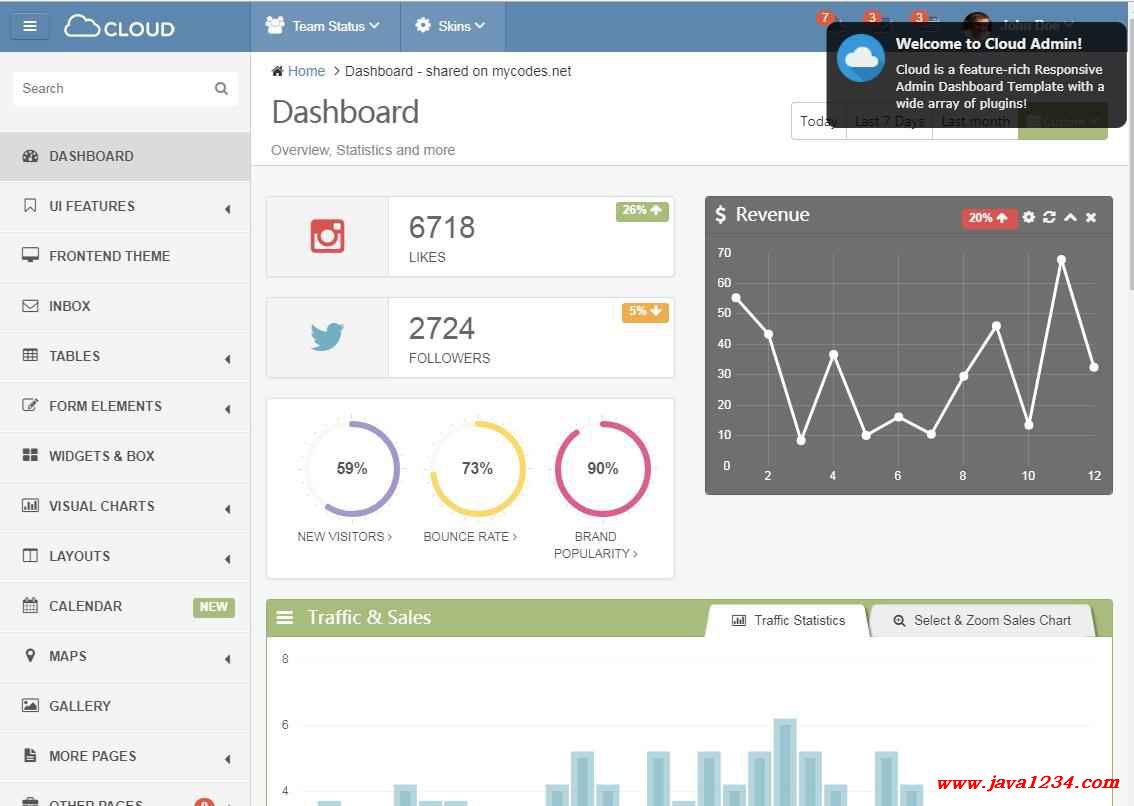Open the NEW VISITORS link
Screen dimensions: 1134x806
(x=344, y=536)
